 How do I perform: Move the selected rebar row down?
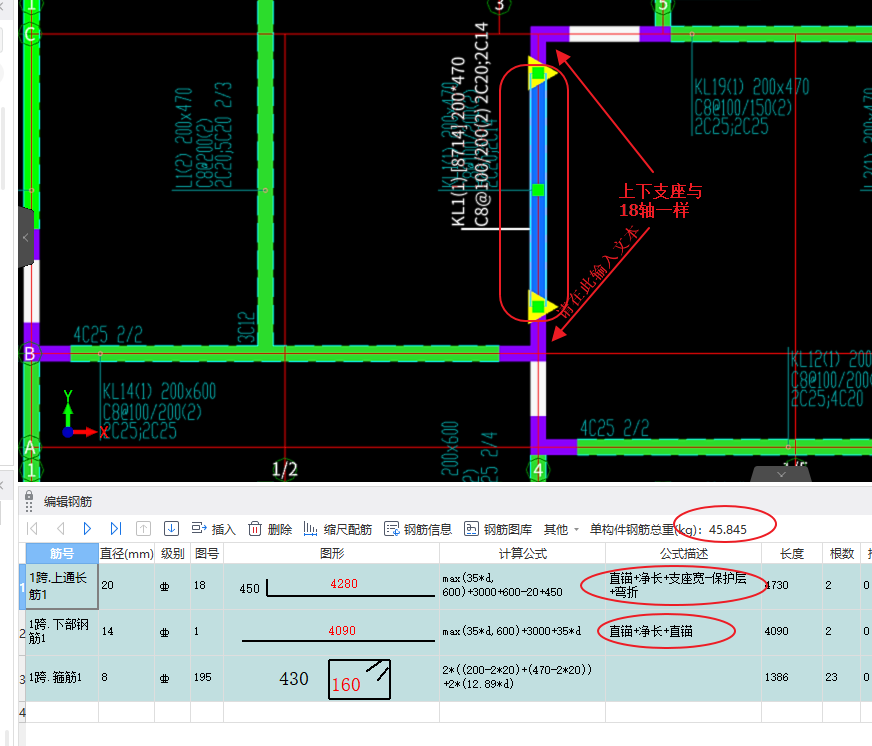click(x=172, y=529)
